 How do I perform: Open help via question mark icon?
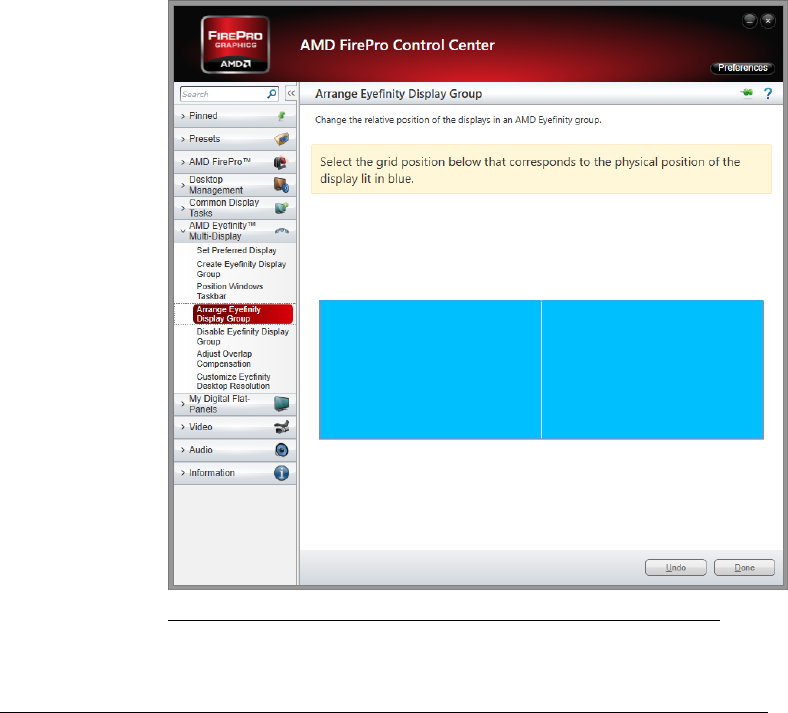click(x=768, y=93)
